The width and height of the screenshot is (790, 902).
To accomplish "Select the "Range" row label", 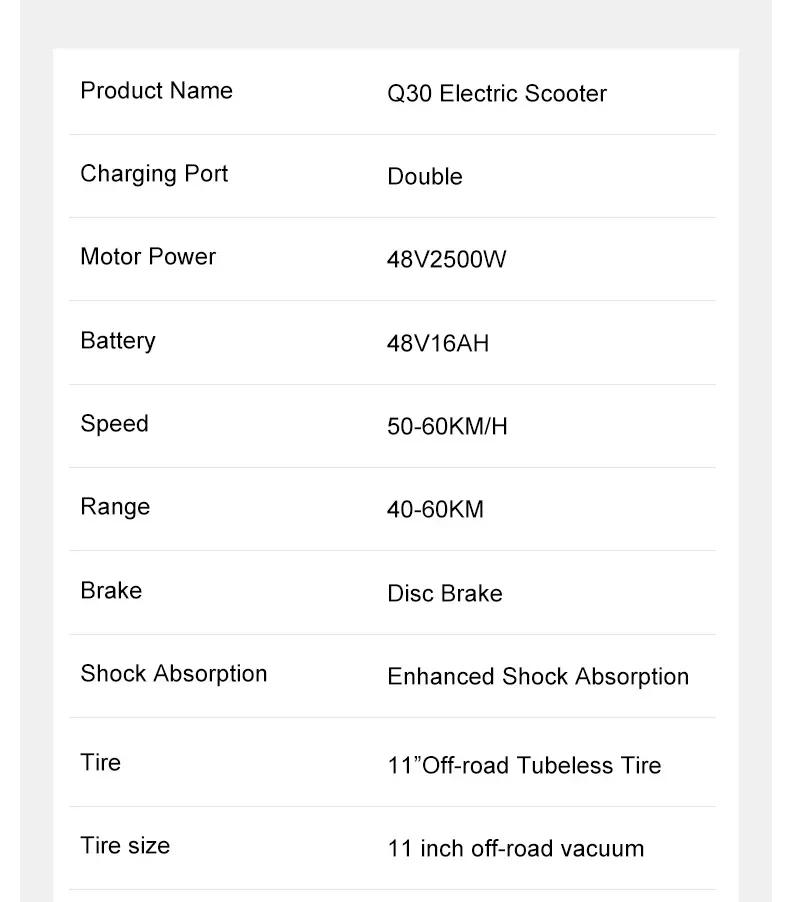I will coord(115,507).
